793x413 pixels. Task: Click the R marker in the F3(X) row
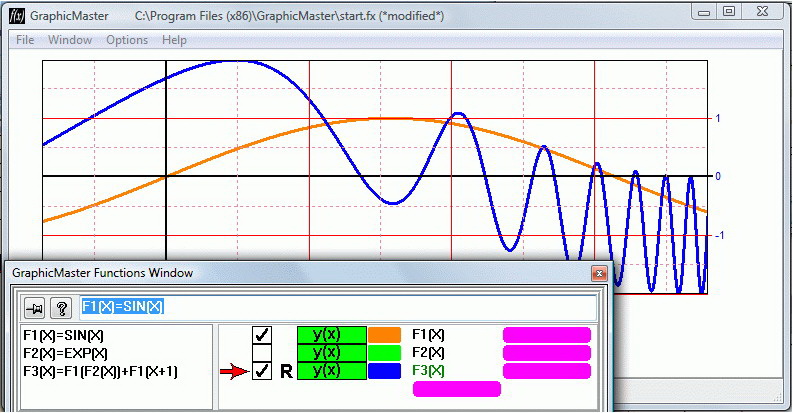(286, 372)
